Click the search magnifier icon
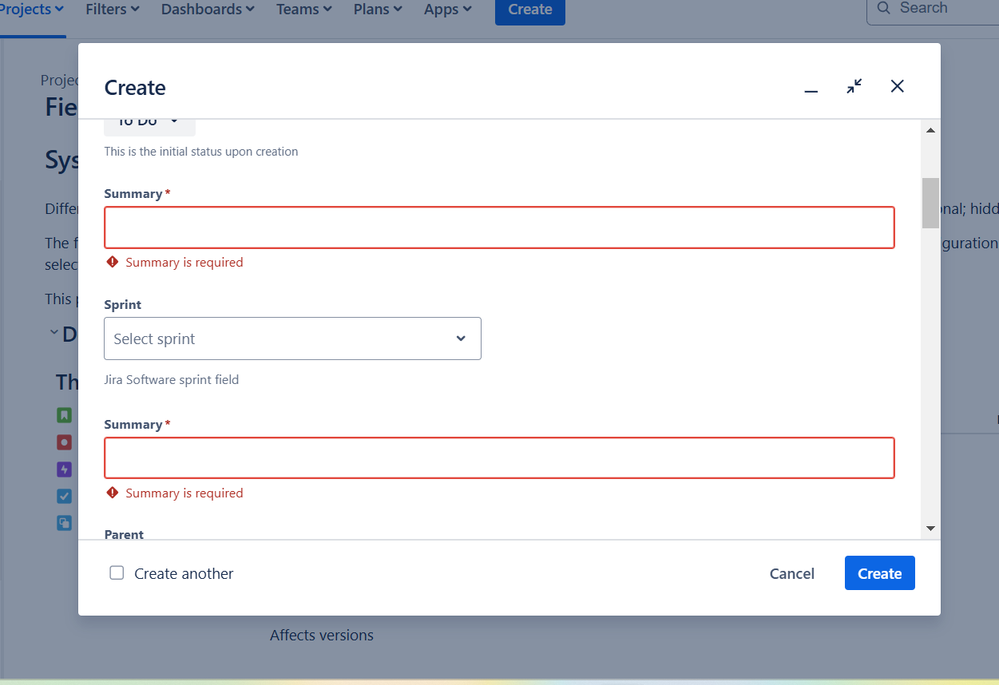The image size is (999, 685). [884, 8]
